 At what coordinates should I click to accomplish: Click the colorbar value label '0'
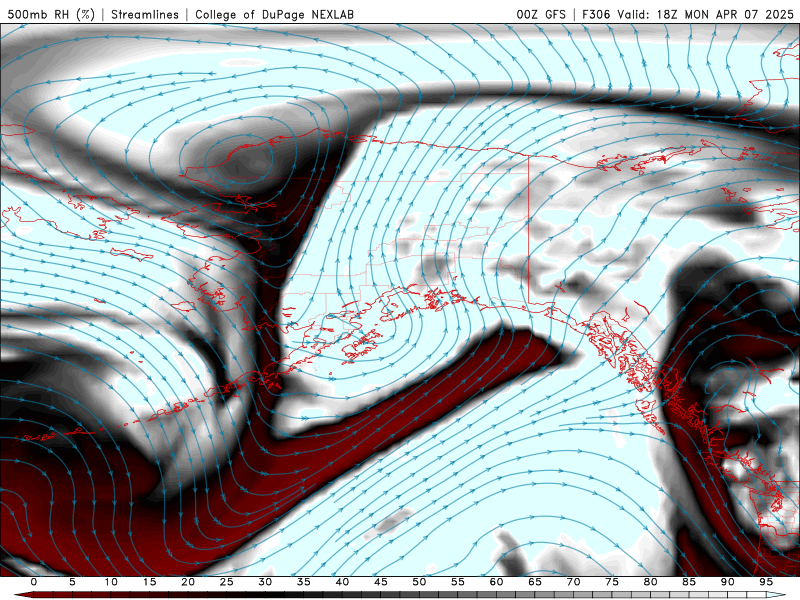(x=34, y=582)
